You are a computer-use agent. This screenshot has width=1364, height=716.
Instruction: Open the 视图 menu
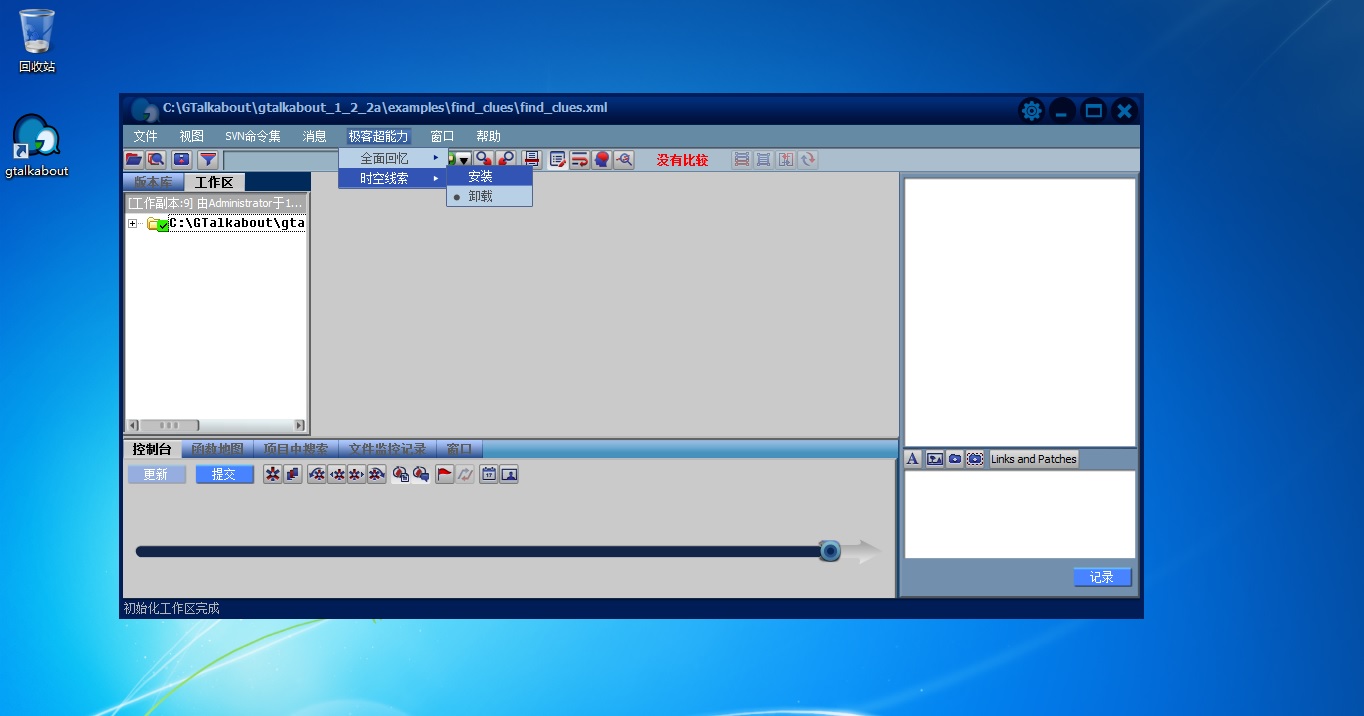192,136
